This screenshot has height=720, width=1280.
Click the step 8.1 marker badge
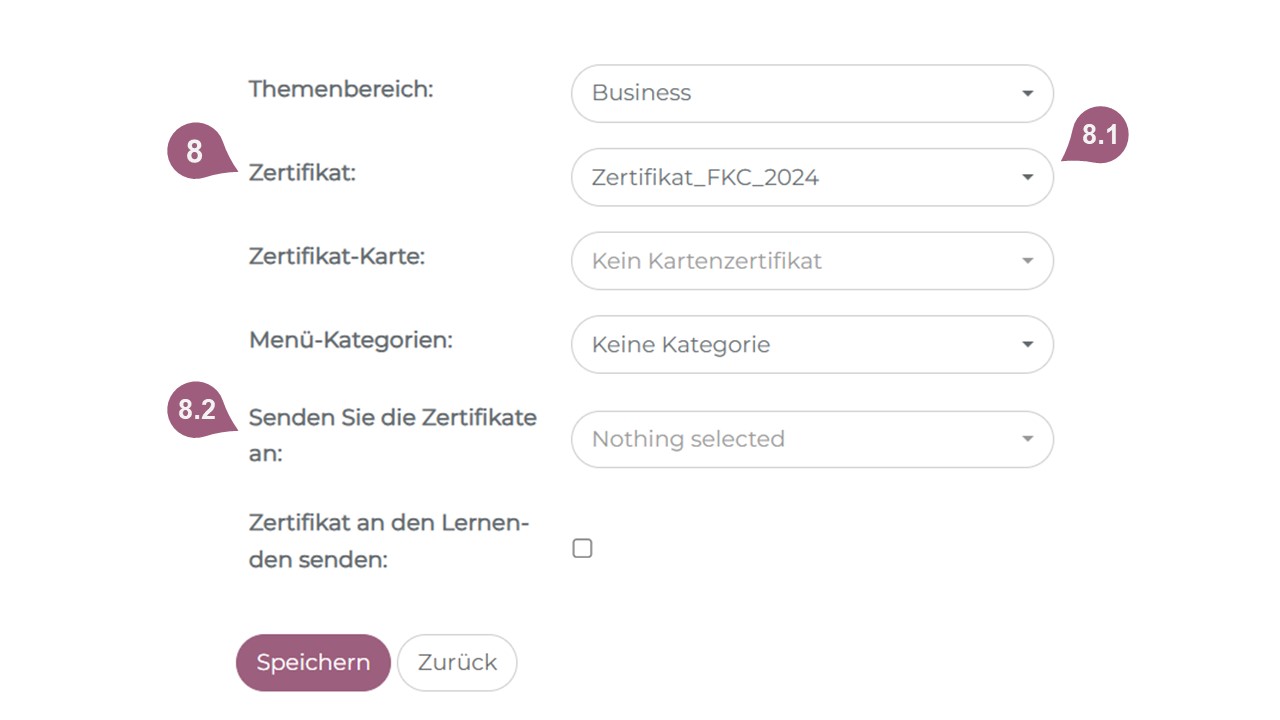(x=1100, y=135)
